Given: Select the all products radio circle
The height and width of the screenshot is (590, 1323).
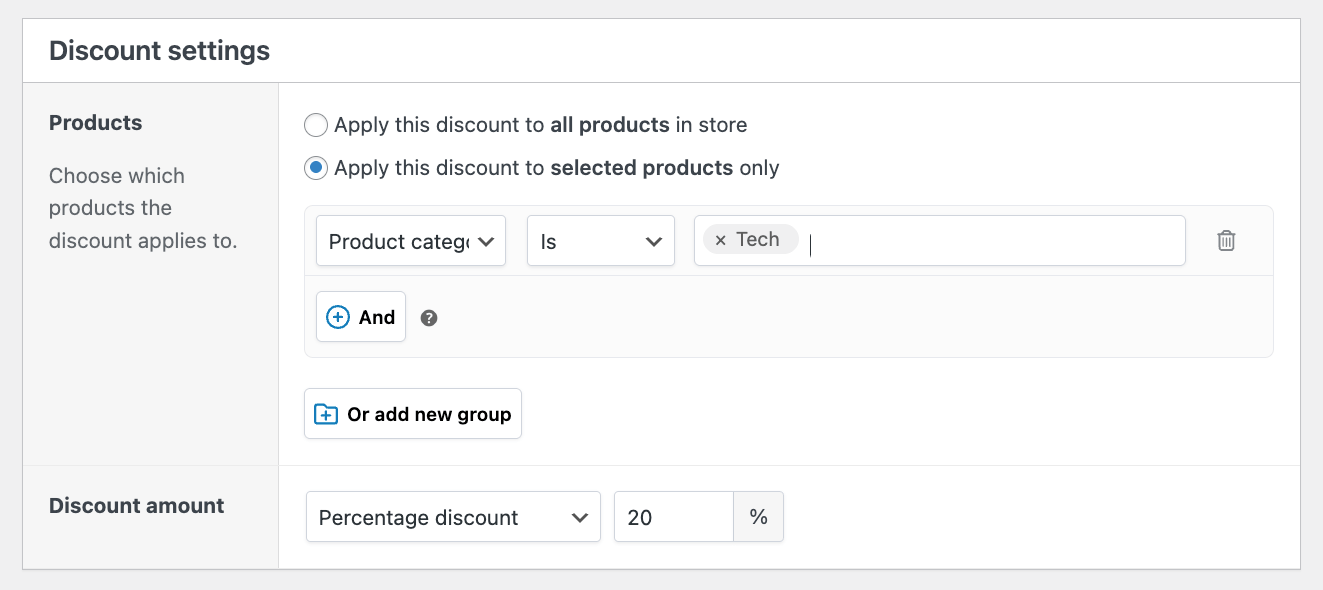Looking at the screenshot, I should 316,125.
